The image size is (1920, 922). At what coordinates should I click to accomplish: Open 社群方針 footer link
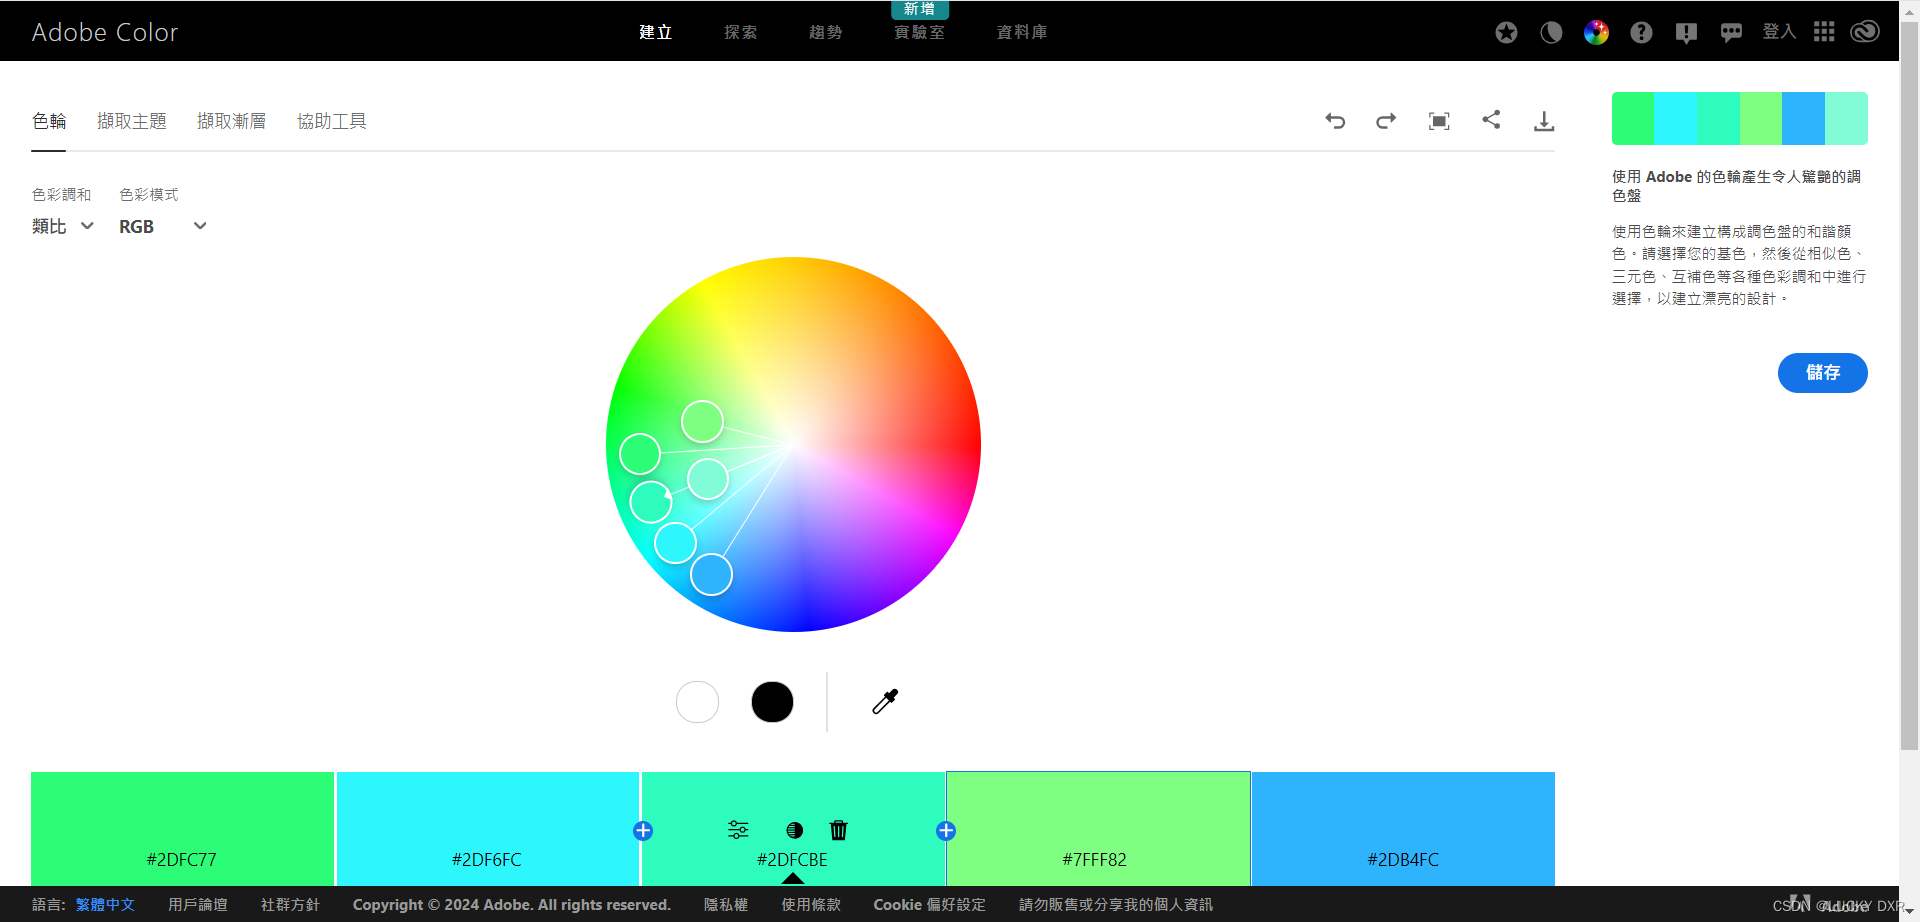point(290,904)
